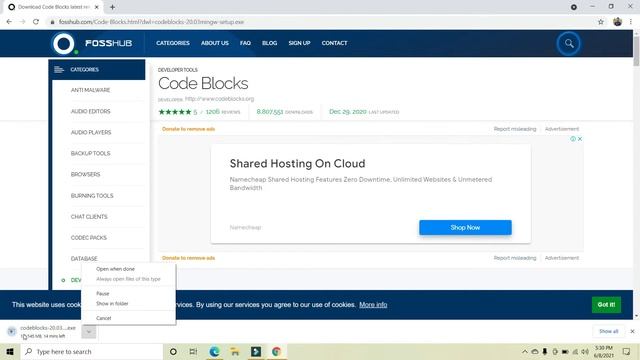Image resolution: width=640 pixels, height=360 pixels.
Task: Click upper Report misleading link
Action: point(515,129)
